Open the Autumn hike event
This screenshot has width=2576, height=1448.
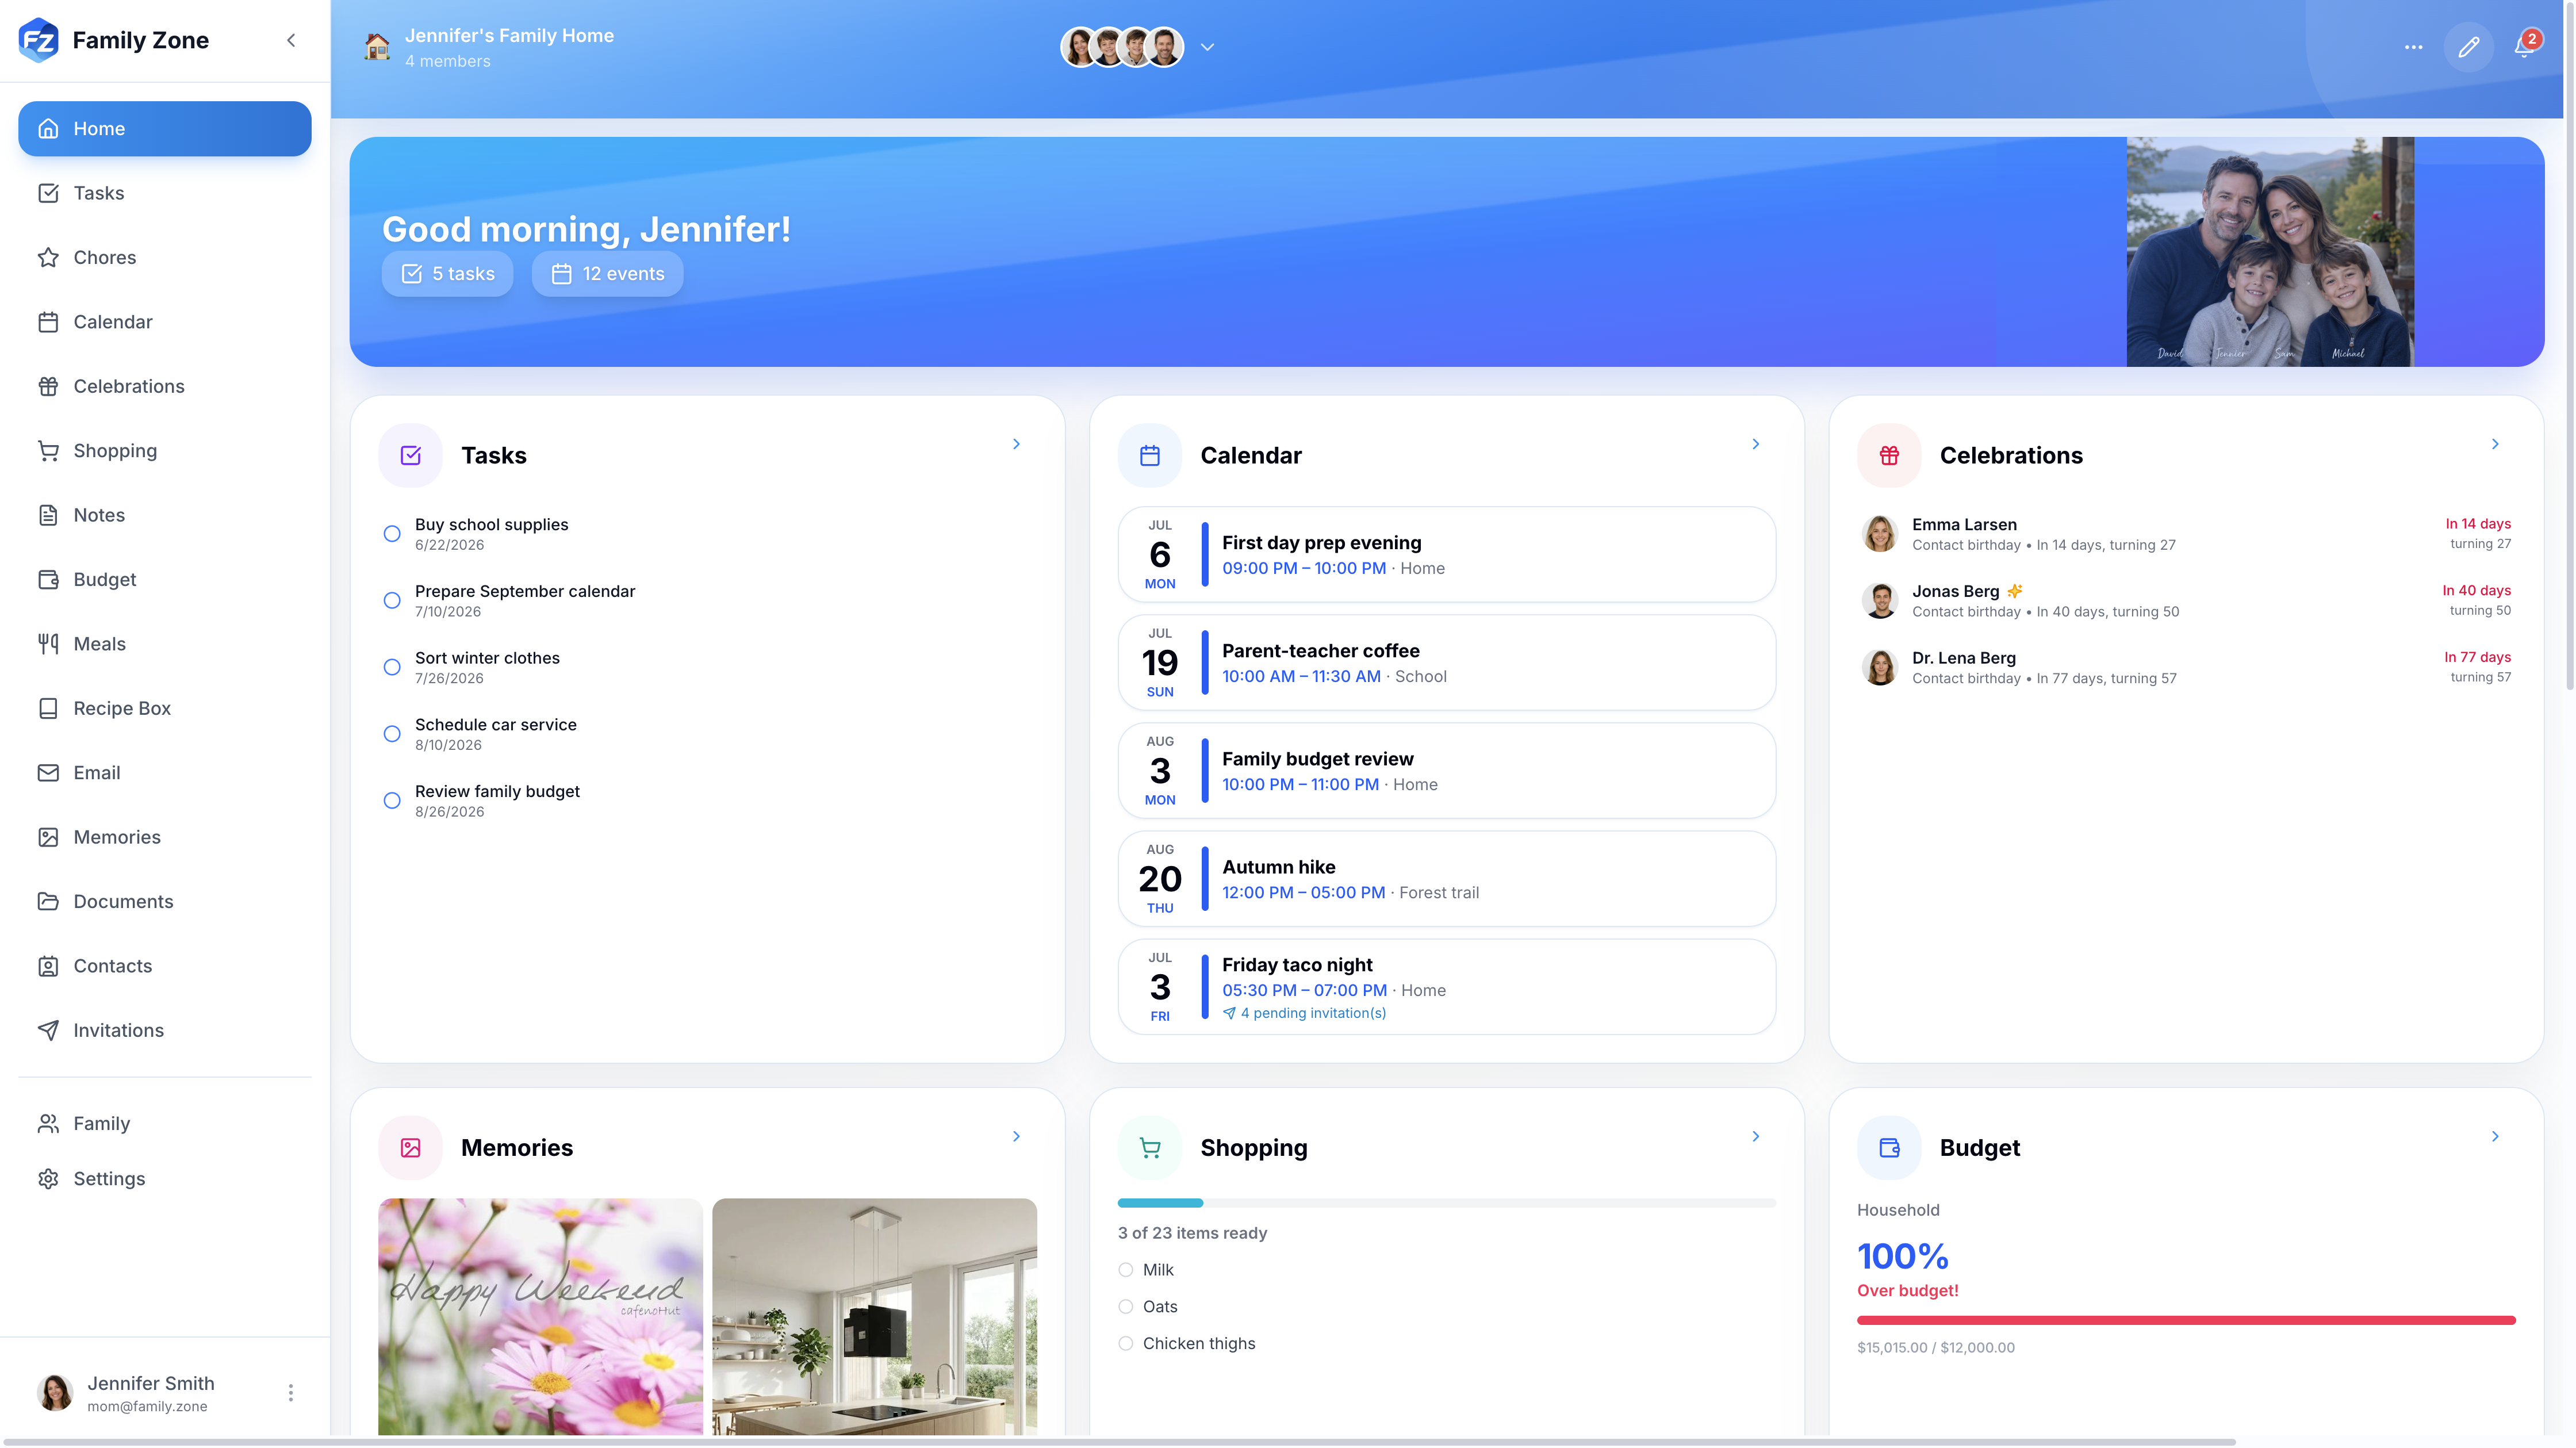[x=1446, y=879]
